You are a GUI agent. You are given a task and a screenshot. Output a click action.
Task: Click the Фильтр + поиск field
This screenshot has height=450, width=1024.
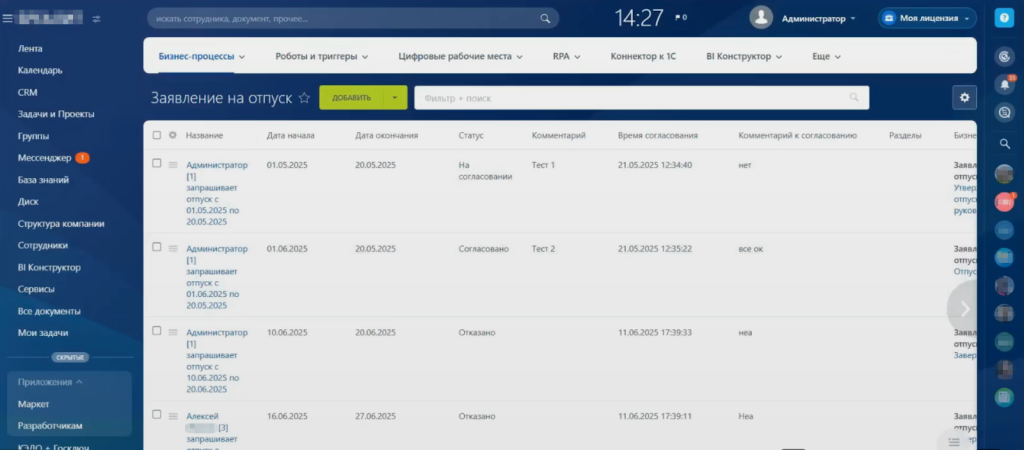pyautogui.click(x=630, y=98)
